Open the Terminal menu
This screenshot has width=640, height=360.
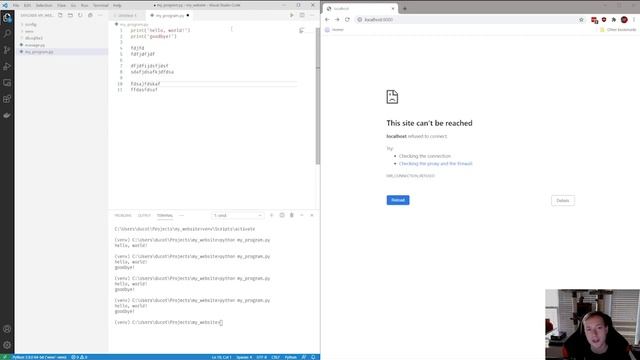point(100,5)
